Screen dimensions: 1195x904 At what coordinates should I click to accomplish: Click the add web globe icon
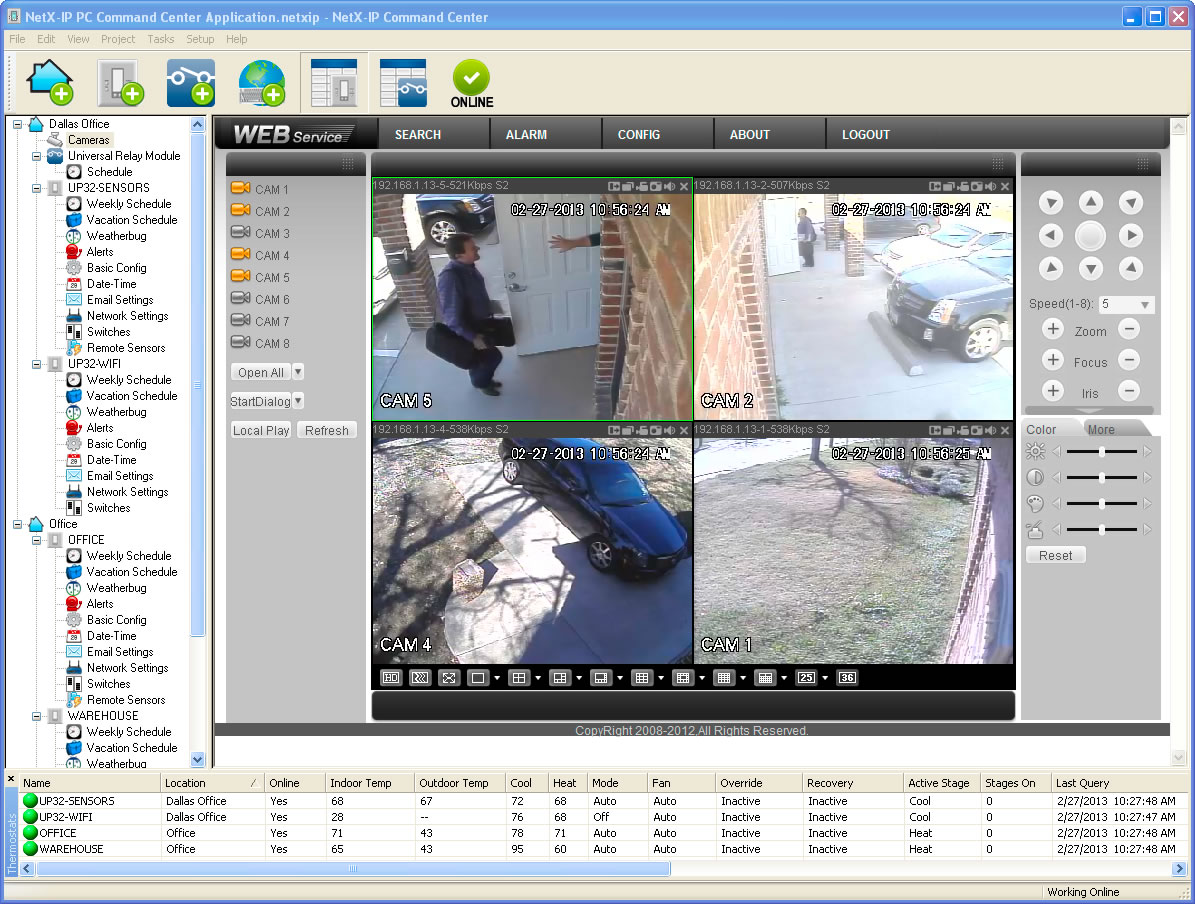tap(261, 82)
